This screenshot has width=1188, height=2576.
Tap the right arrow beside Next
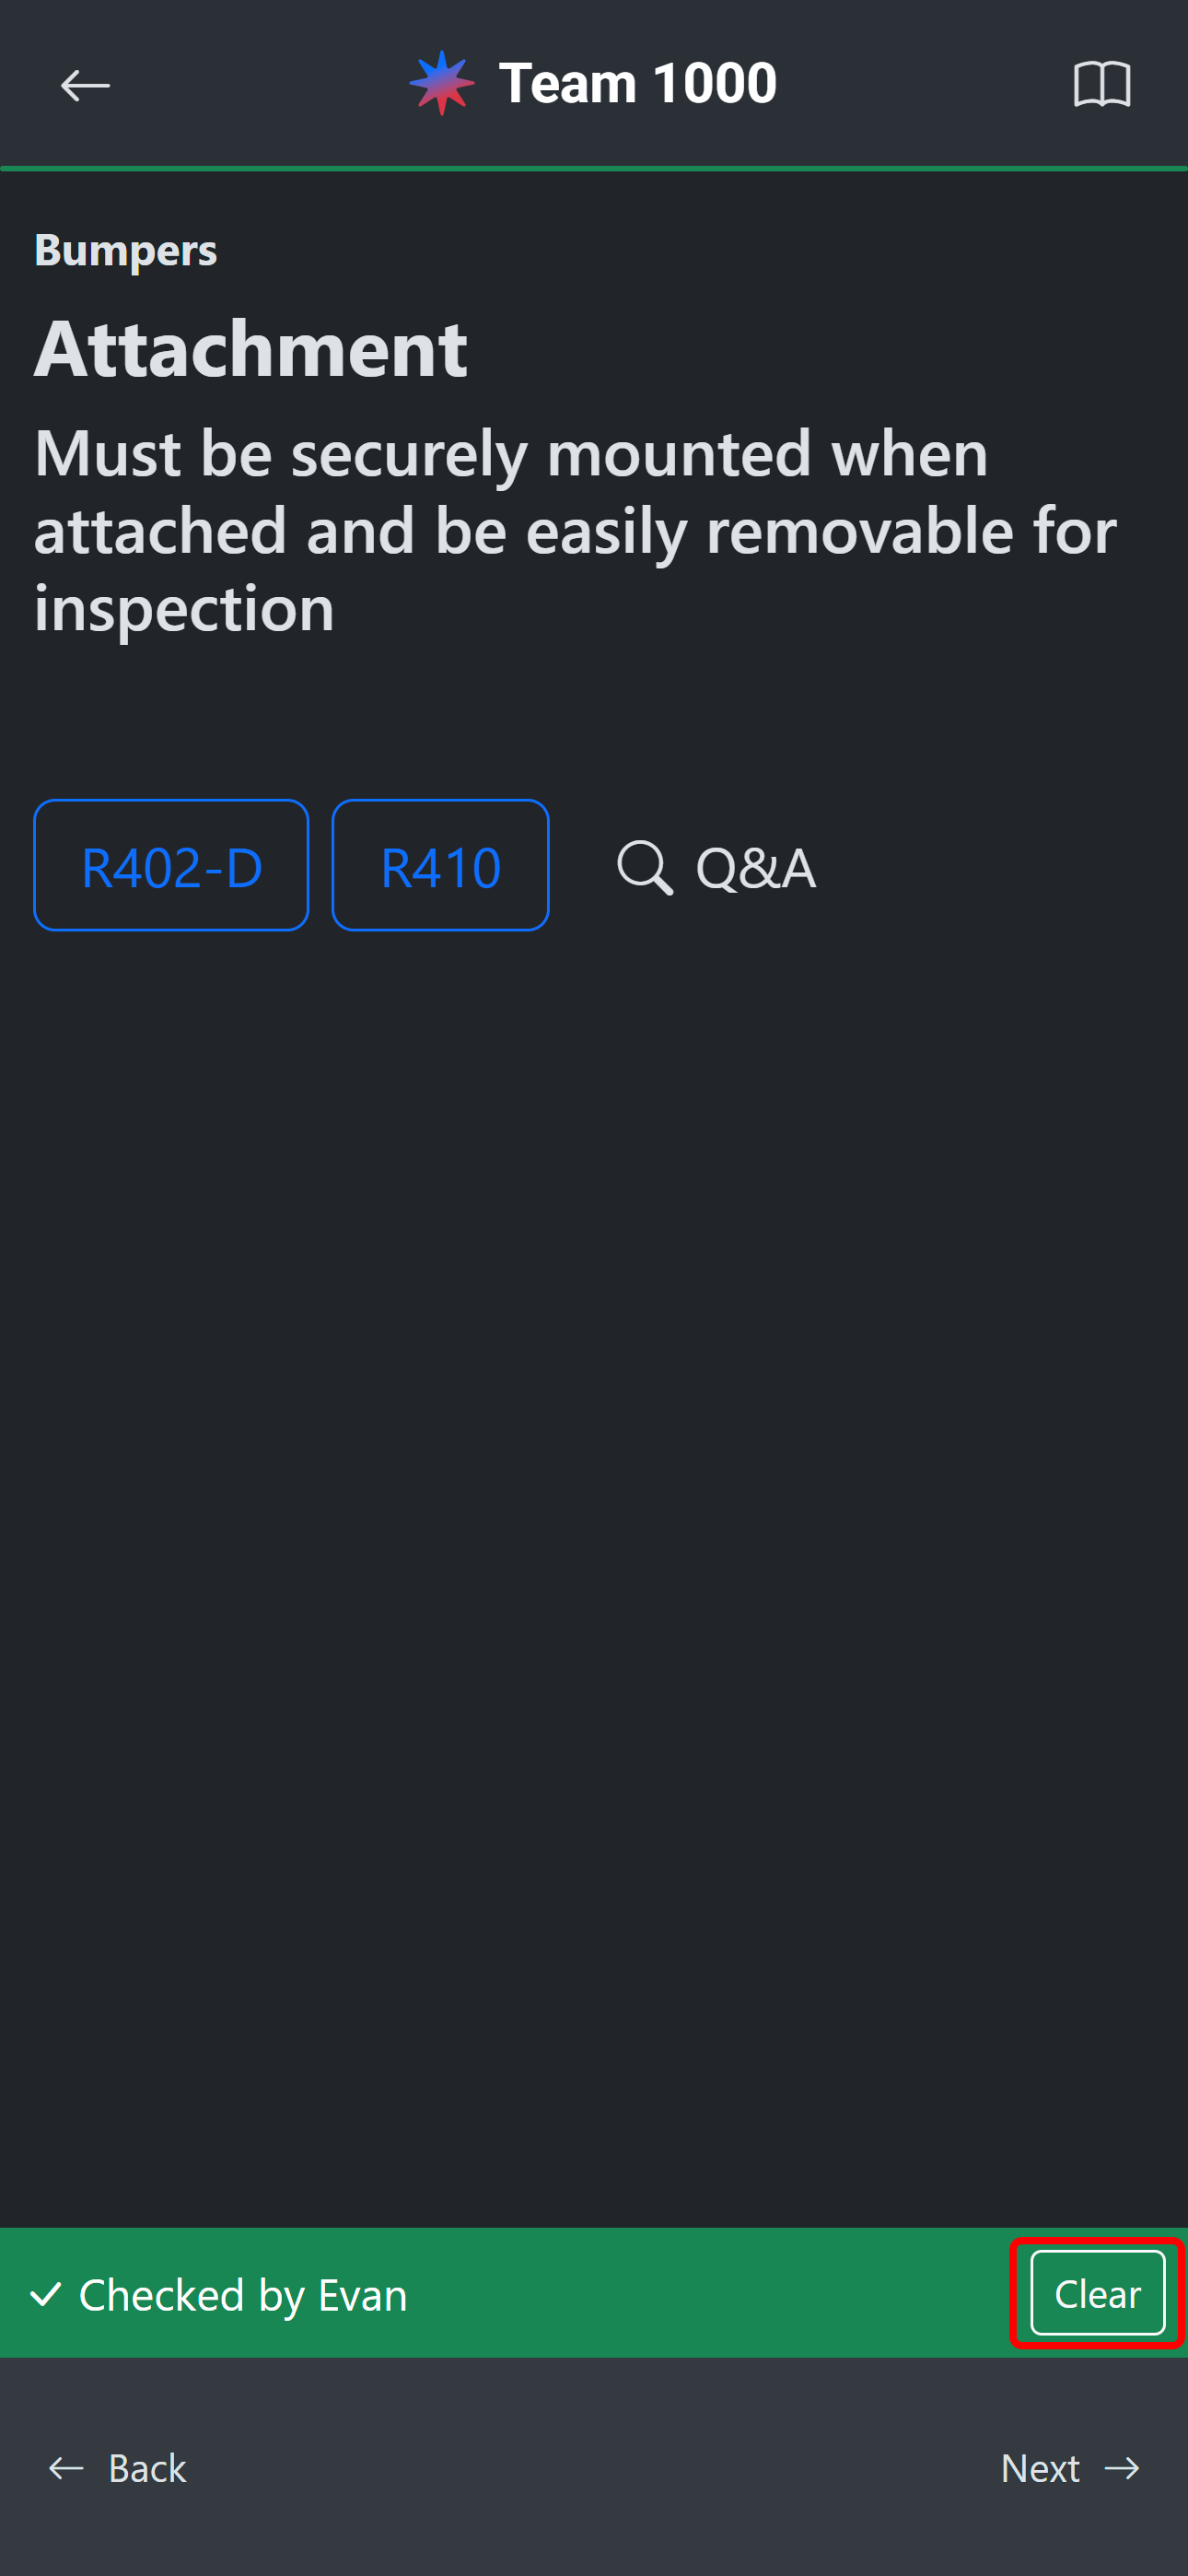(1122, 2468)
